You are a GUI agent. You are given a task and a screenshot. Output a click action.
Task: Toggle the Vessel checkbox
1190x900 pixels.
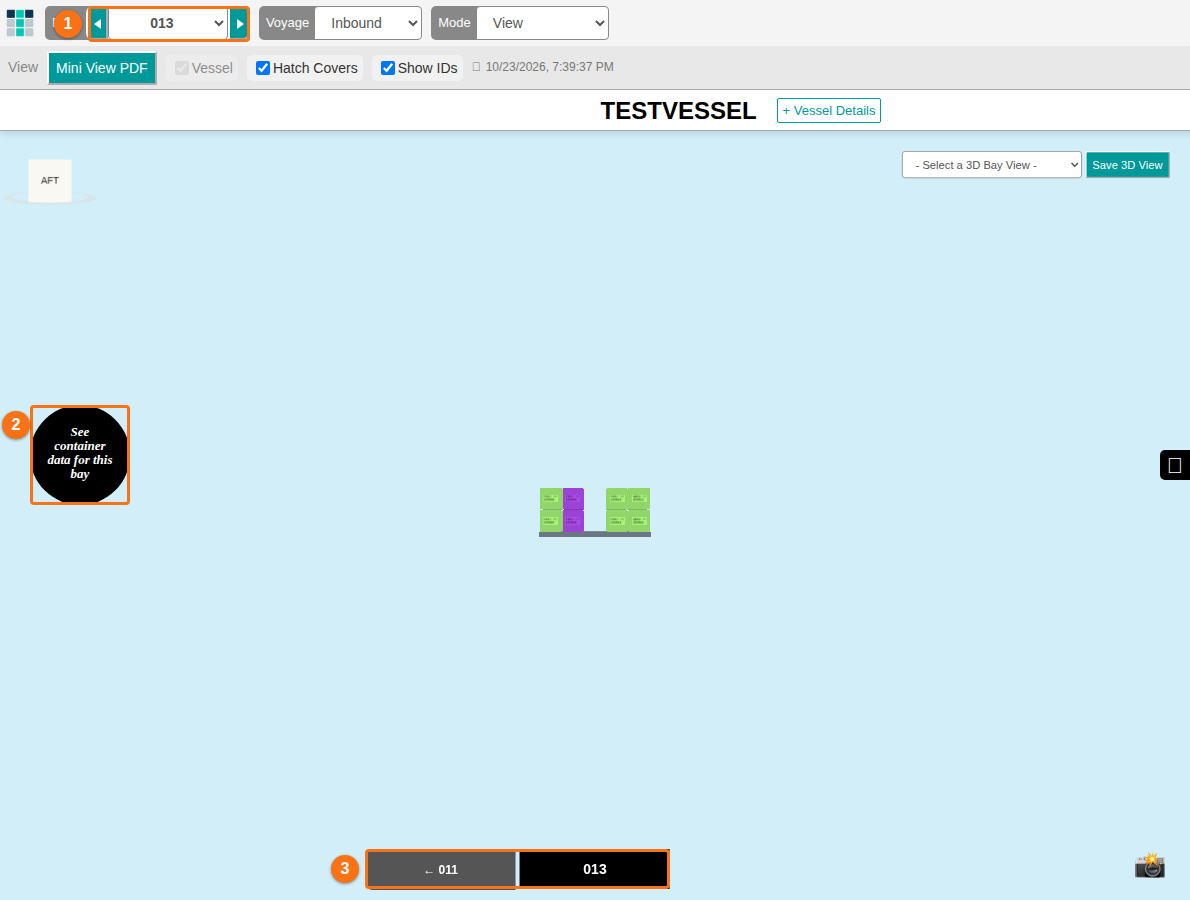(x=182, y=68)
